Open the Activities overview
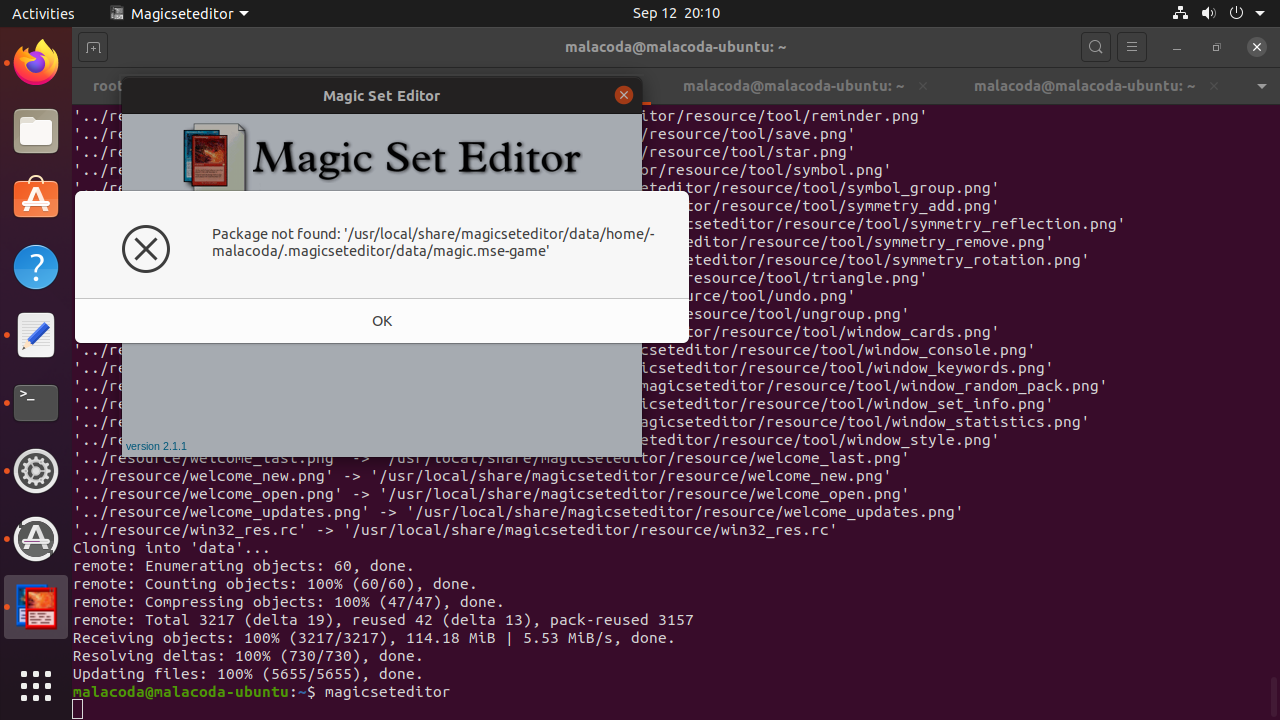This screenshot has height=720, width=1280. tap(43, 13)
